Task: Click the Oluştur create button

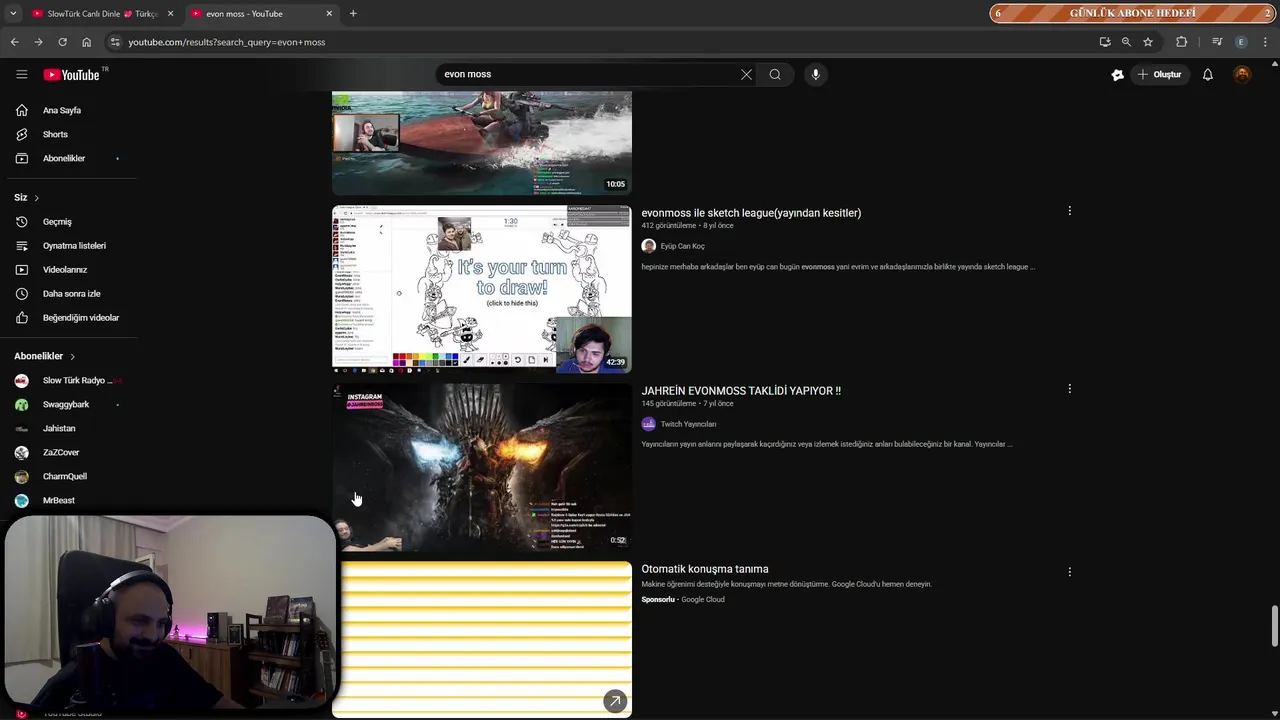Action: [1160, 74]
